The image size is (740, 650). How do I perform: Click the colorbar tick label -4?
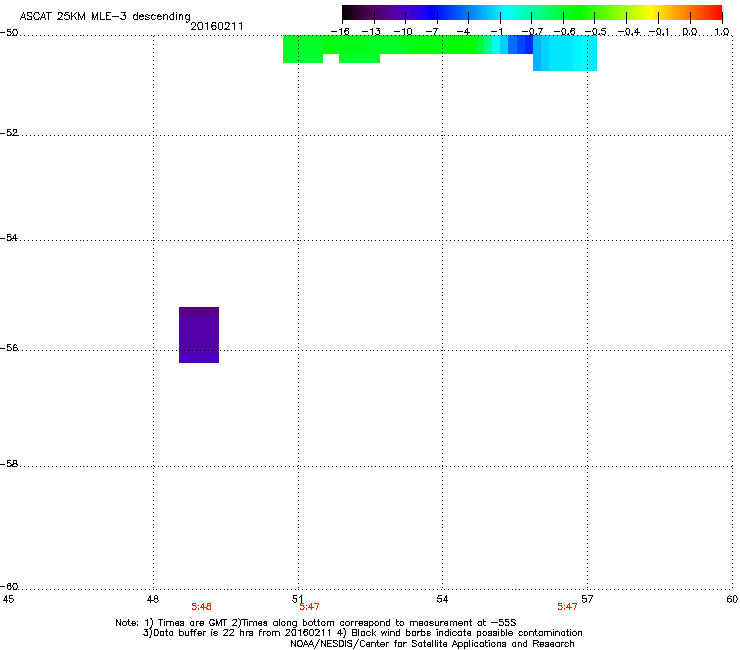463,32
